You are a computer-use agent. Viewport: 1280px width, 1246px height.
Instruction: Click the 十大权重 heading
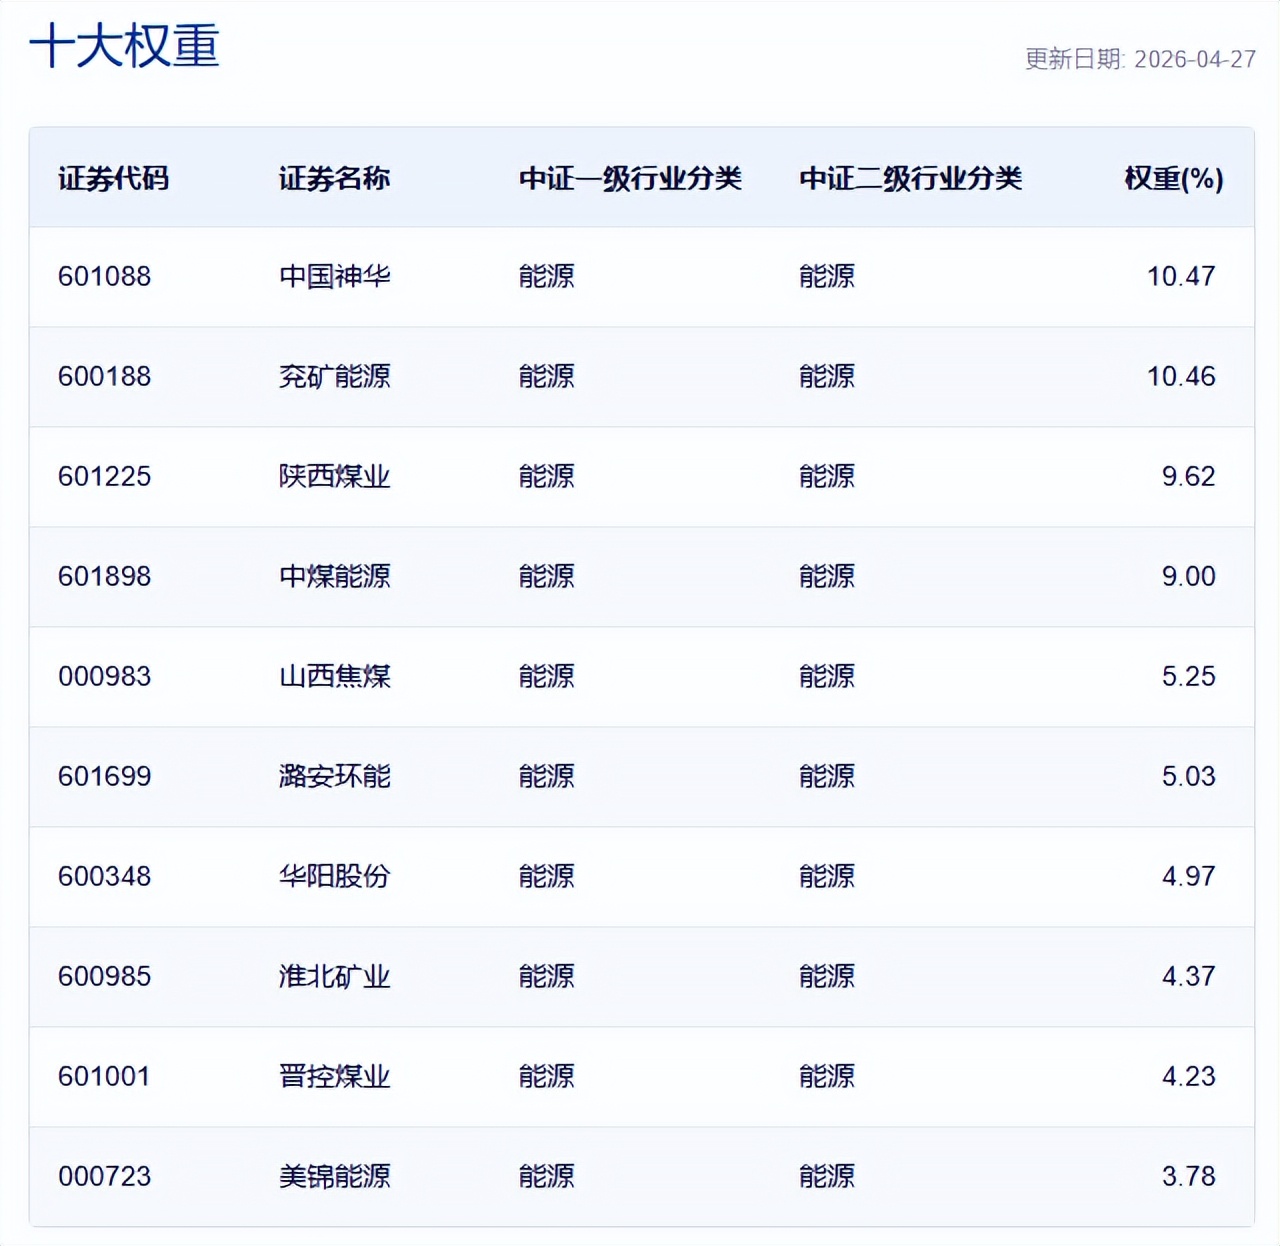pyautogui.click(x=124, y=47)
